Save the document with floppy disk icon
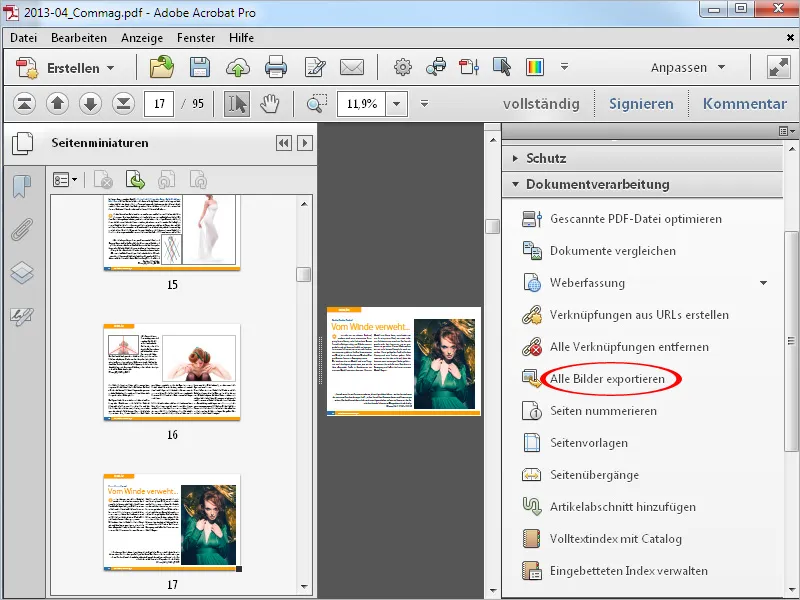This screenshot has height=600, width=800. pyautogui.click(x=199, y=67)
